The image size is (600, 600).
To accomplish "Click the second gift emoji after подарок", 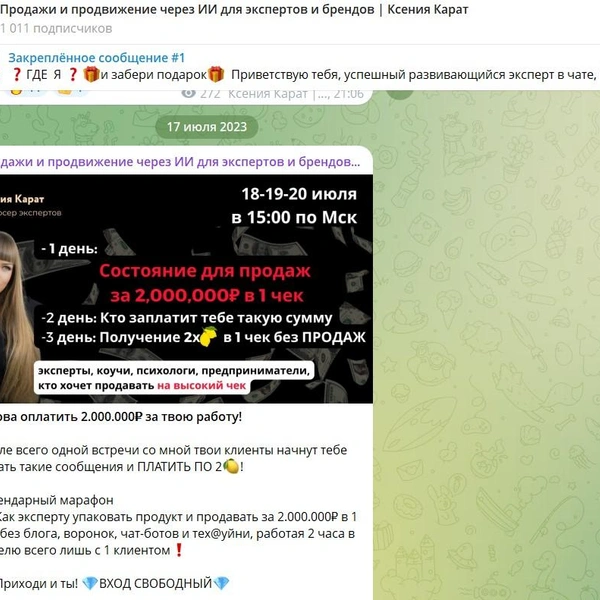I will (216, 74).
